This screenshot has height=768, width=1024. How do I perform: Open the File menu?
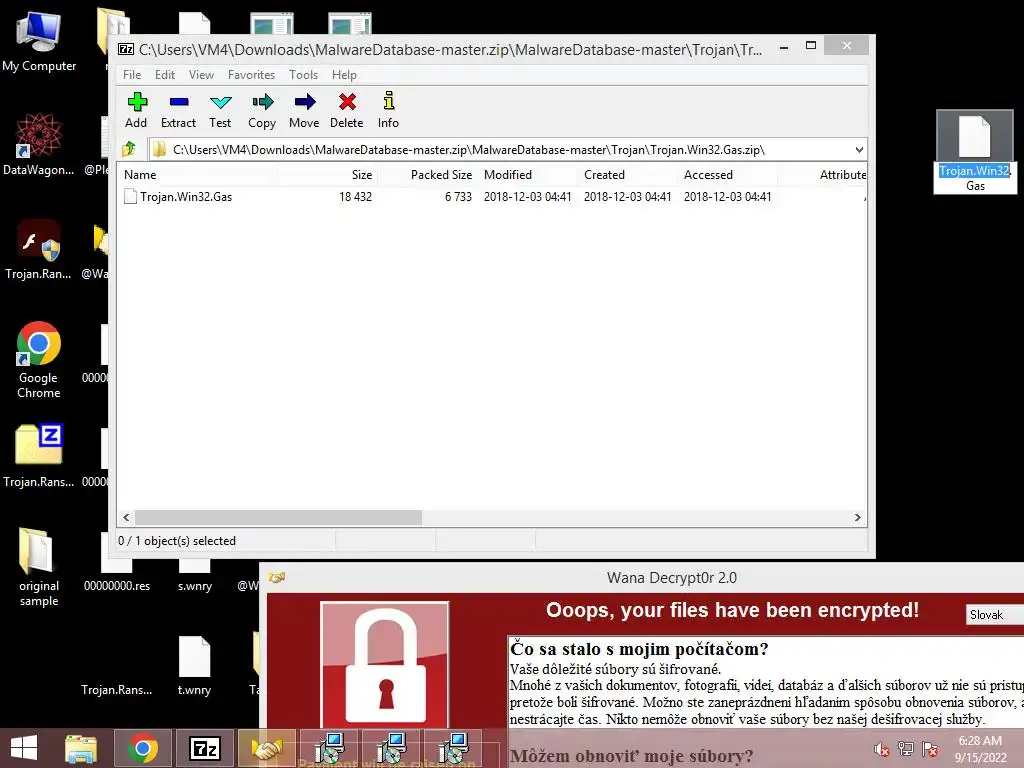132,74
